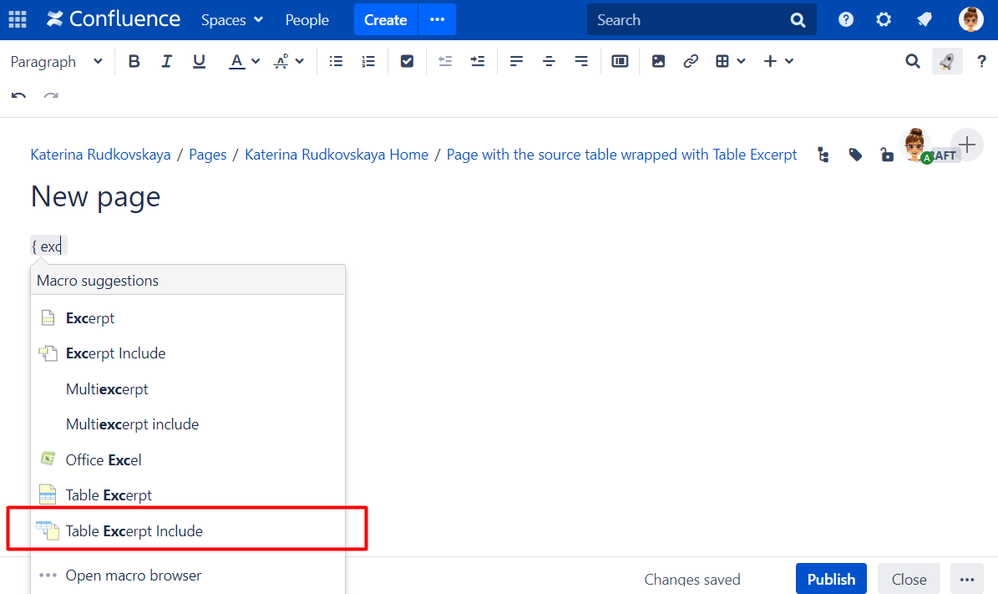Image resolution: width=998 pixels, height=594 pixels.
Task: Apply the text color A button
Action: [237, 61]
